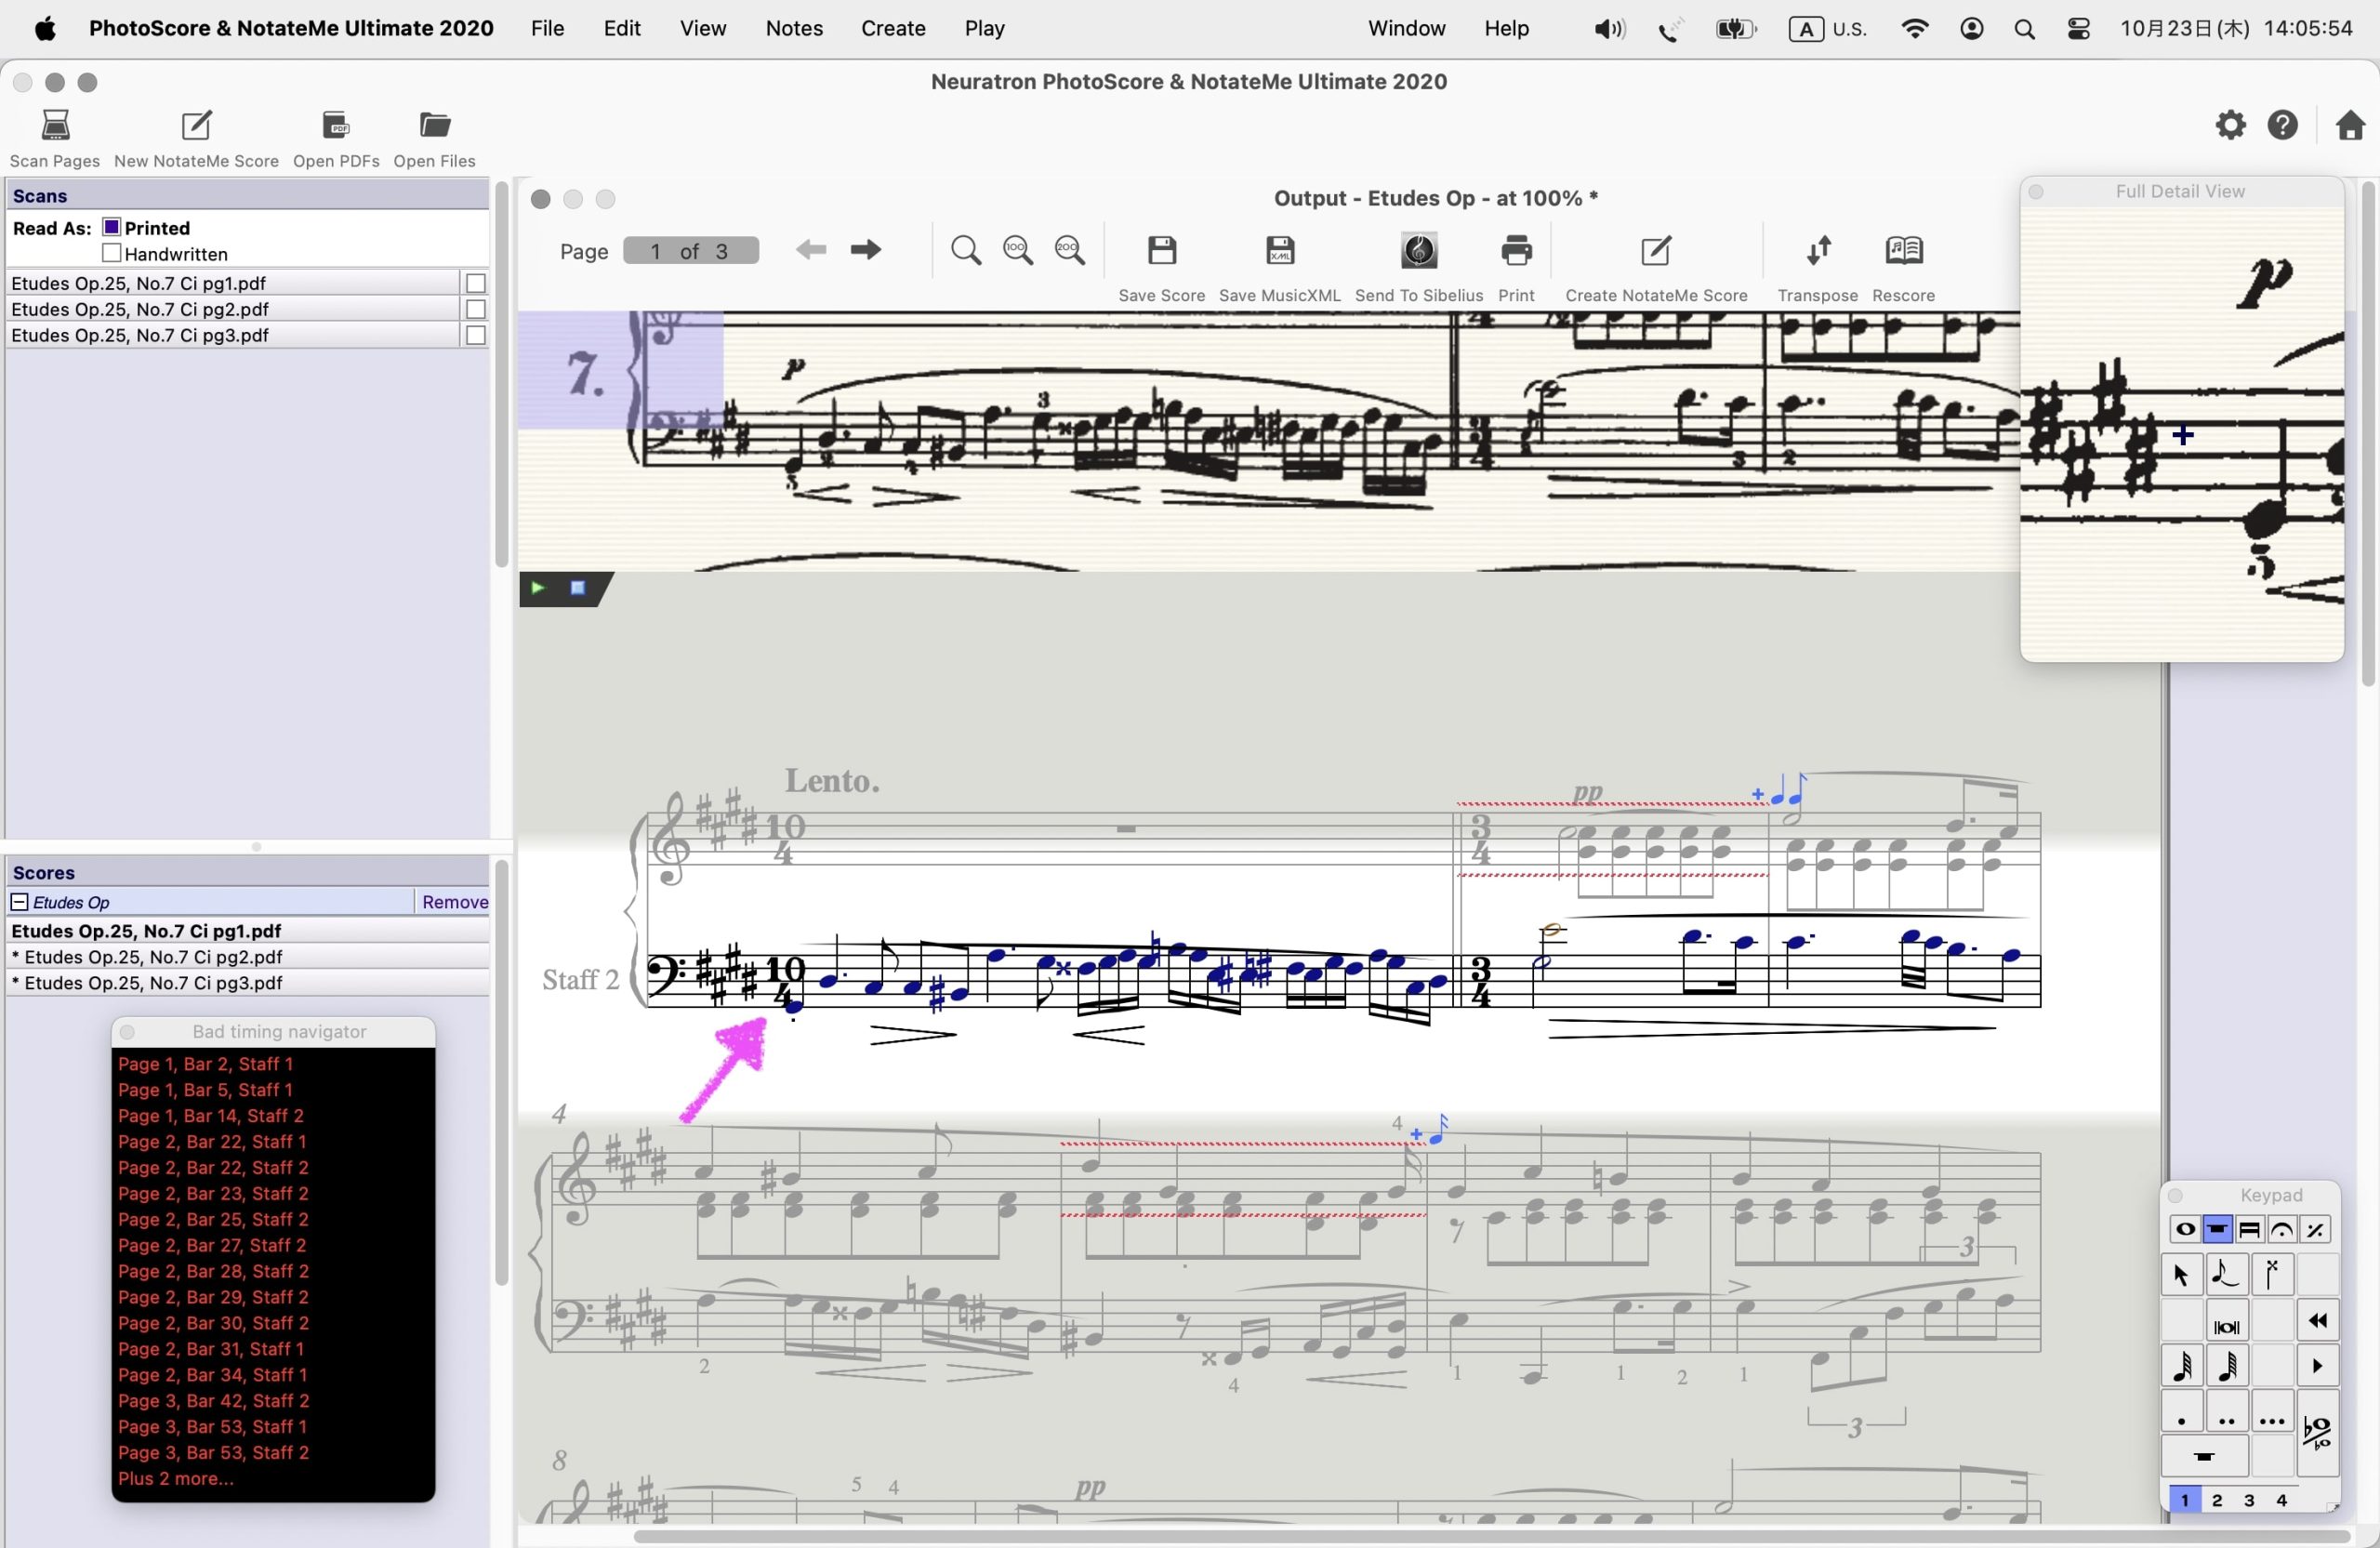This screenshot has width=2380, height=1548.
Task: Click the Rescore icon
Action: 1903,251
